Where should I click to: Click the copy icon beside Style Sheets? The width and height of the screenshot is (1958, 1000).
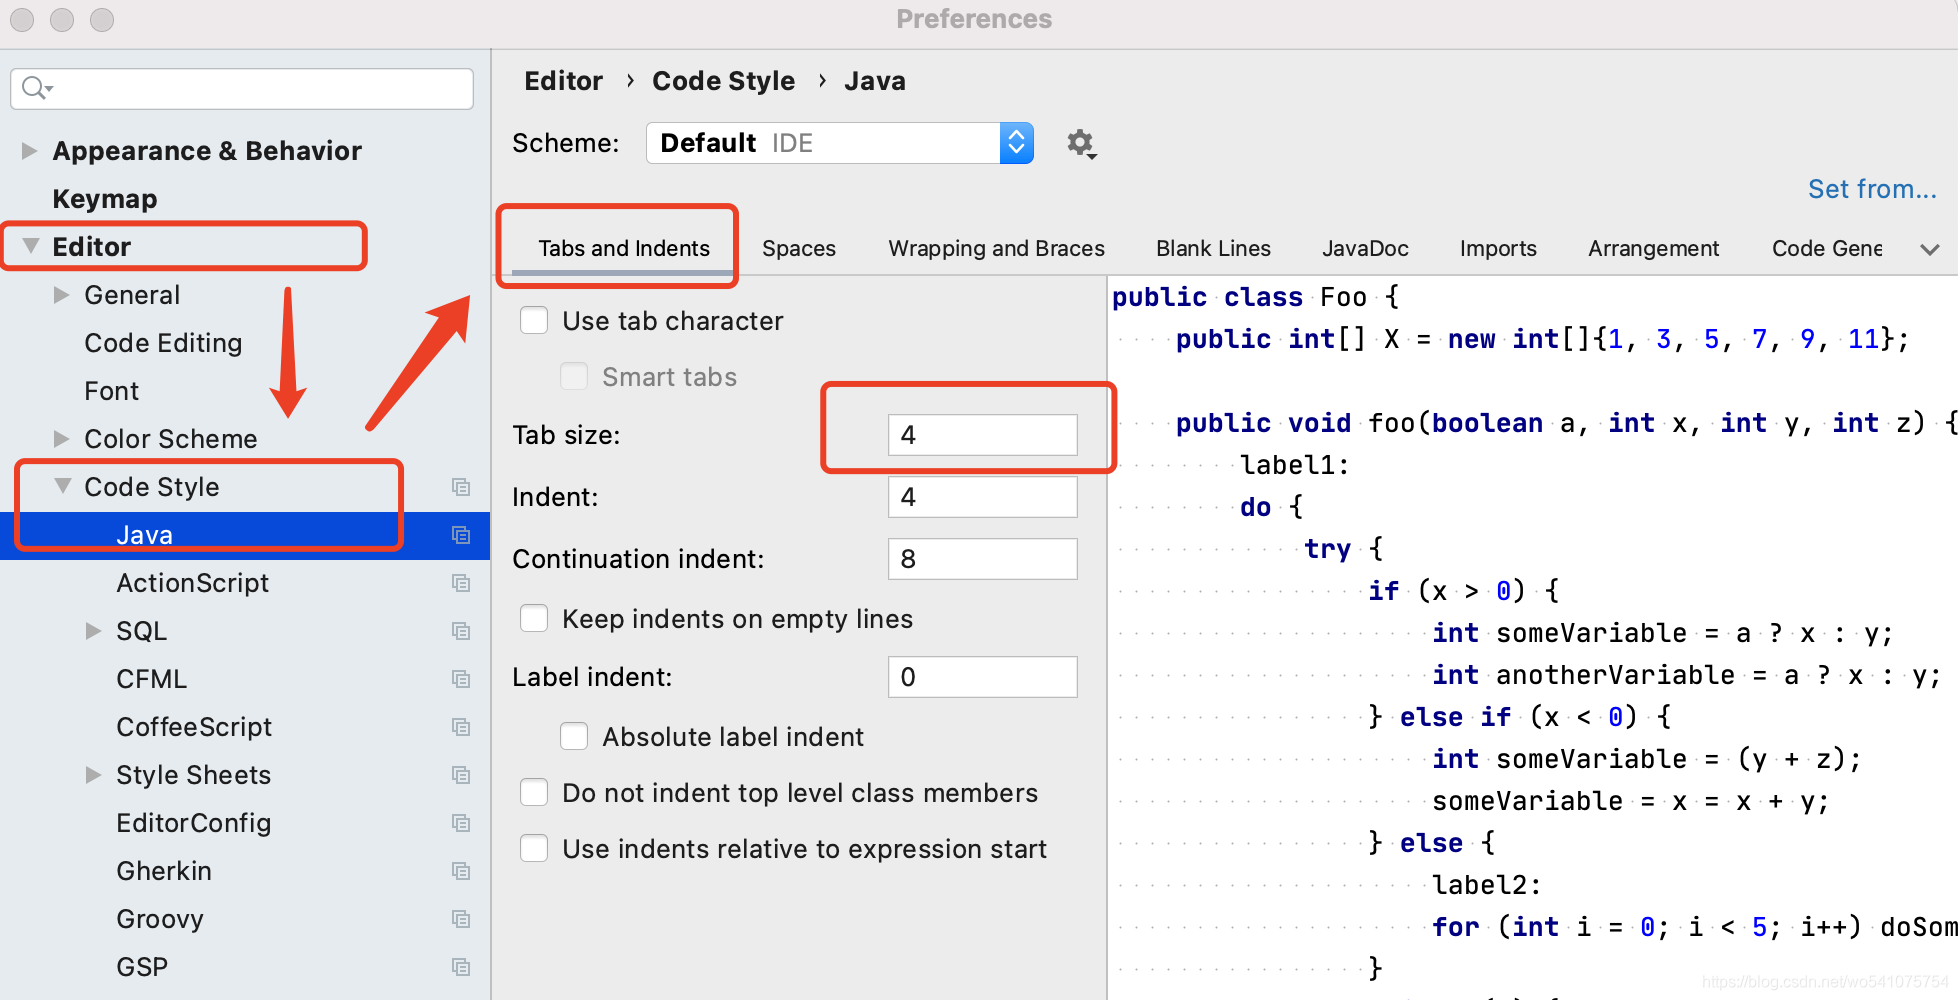click(x=461, y=775)
